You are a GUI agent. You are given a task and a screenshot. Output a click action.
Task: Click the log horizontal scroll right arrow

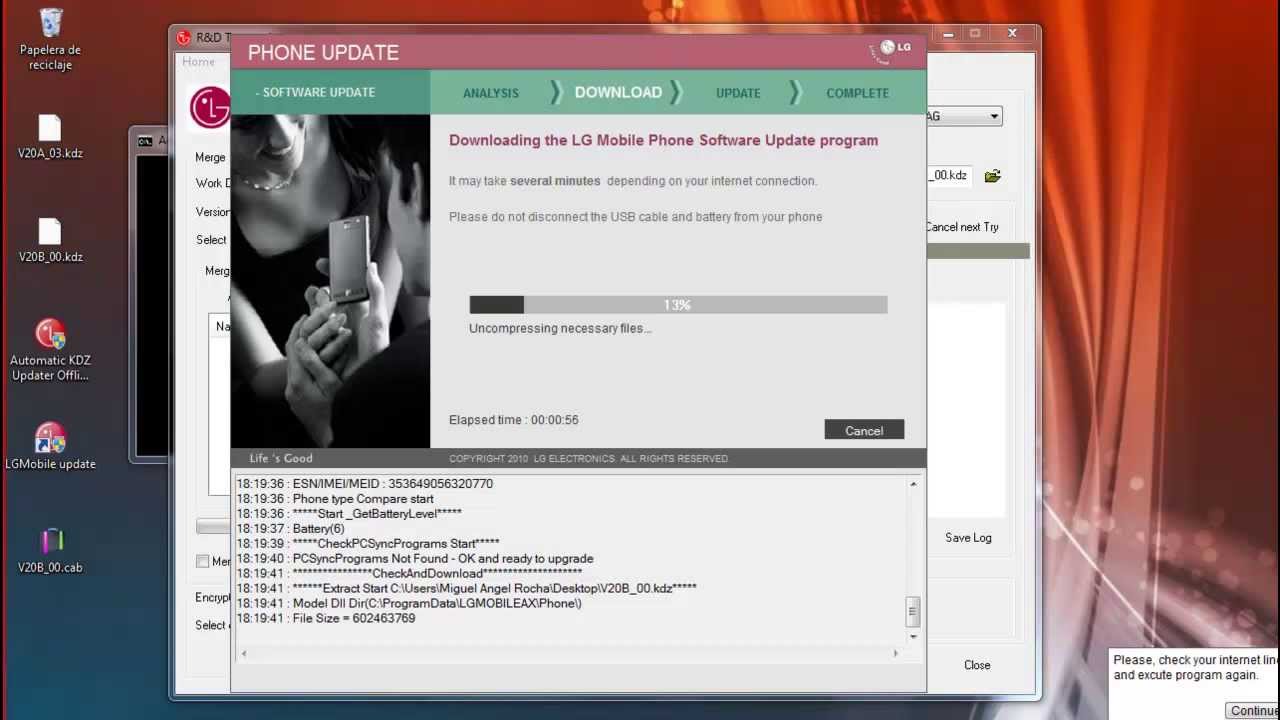895,653
